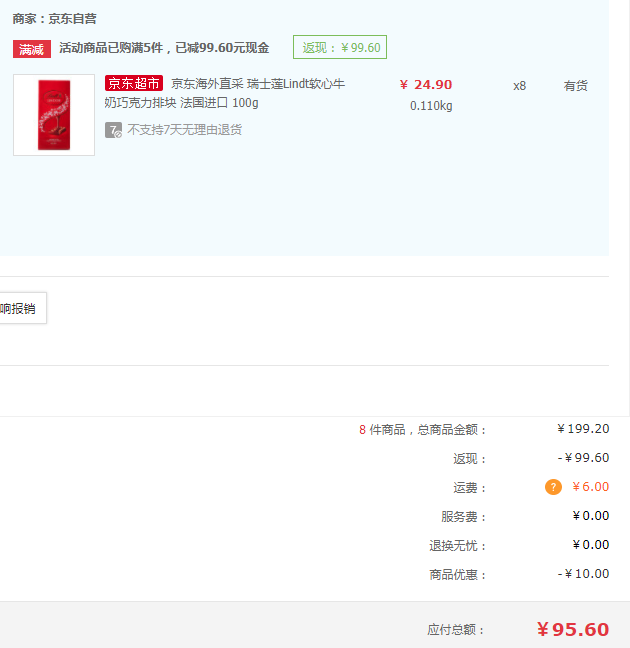The width and height of the screenshot is (630, 648).
Task: Click the 返现 label in the summary
Action: point(470,459)
